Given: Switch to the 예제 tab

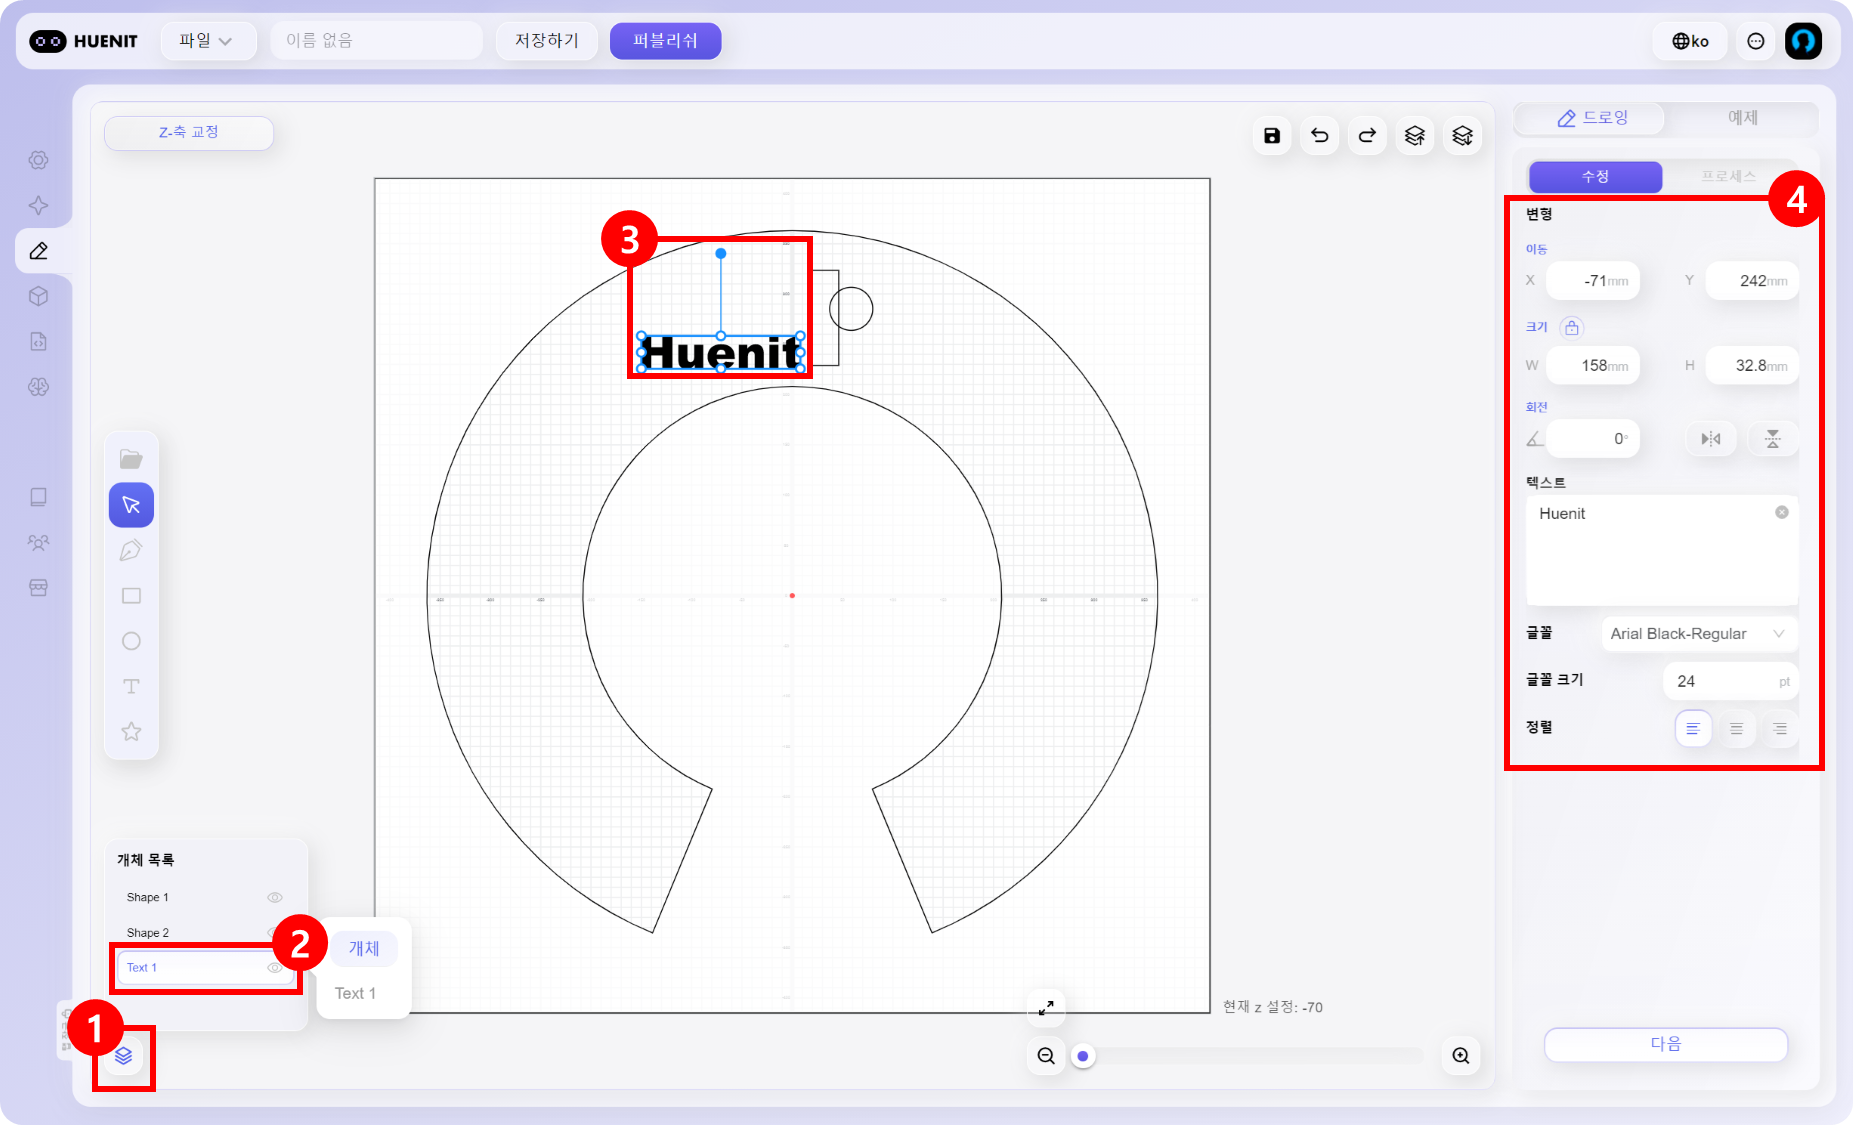Looking at the screenshot, I should tap(1742, 118).
